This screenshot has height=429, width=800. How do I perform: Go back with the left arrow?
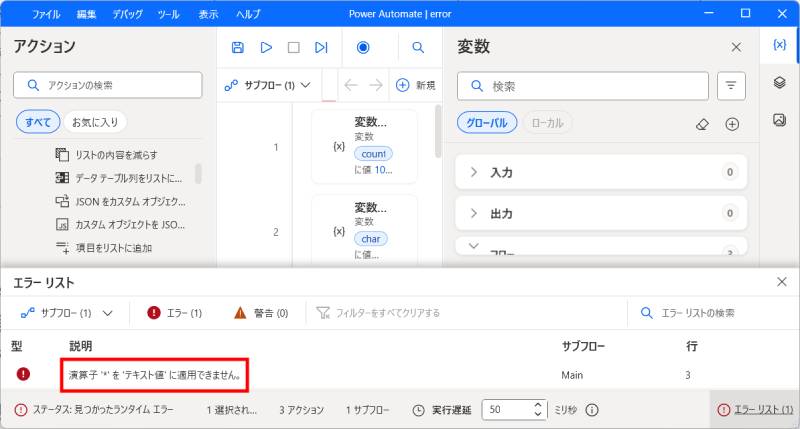pos(351,85)
